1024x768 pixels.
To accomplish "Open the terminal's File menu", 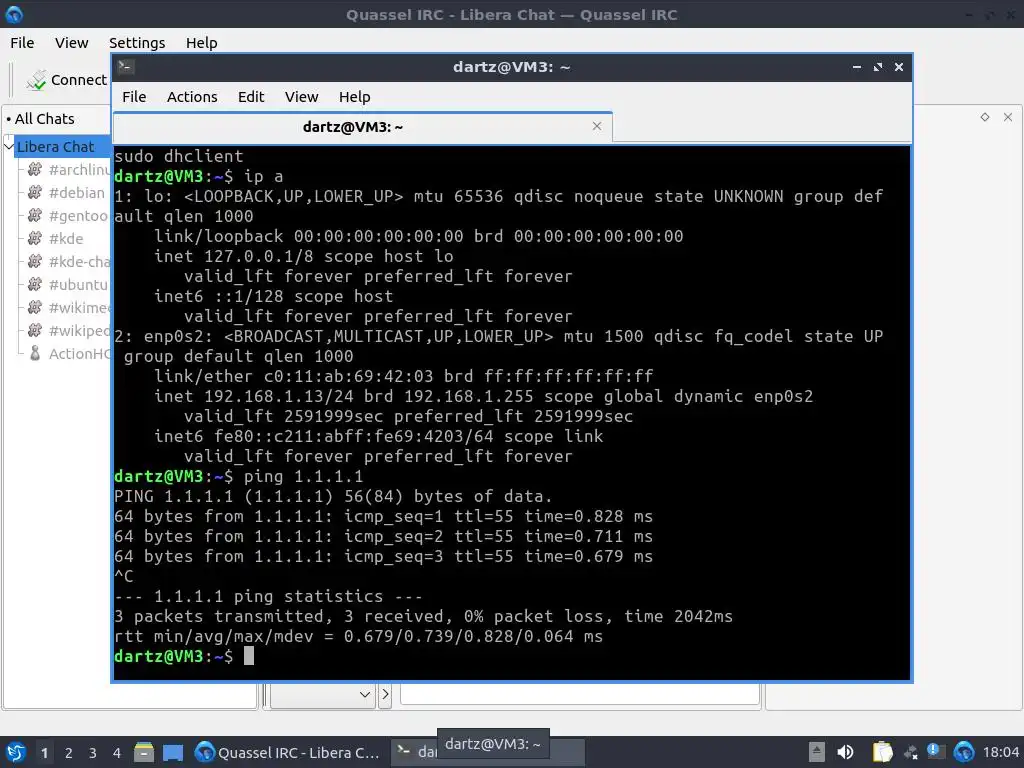I will tap(134, 97).
